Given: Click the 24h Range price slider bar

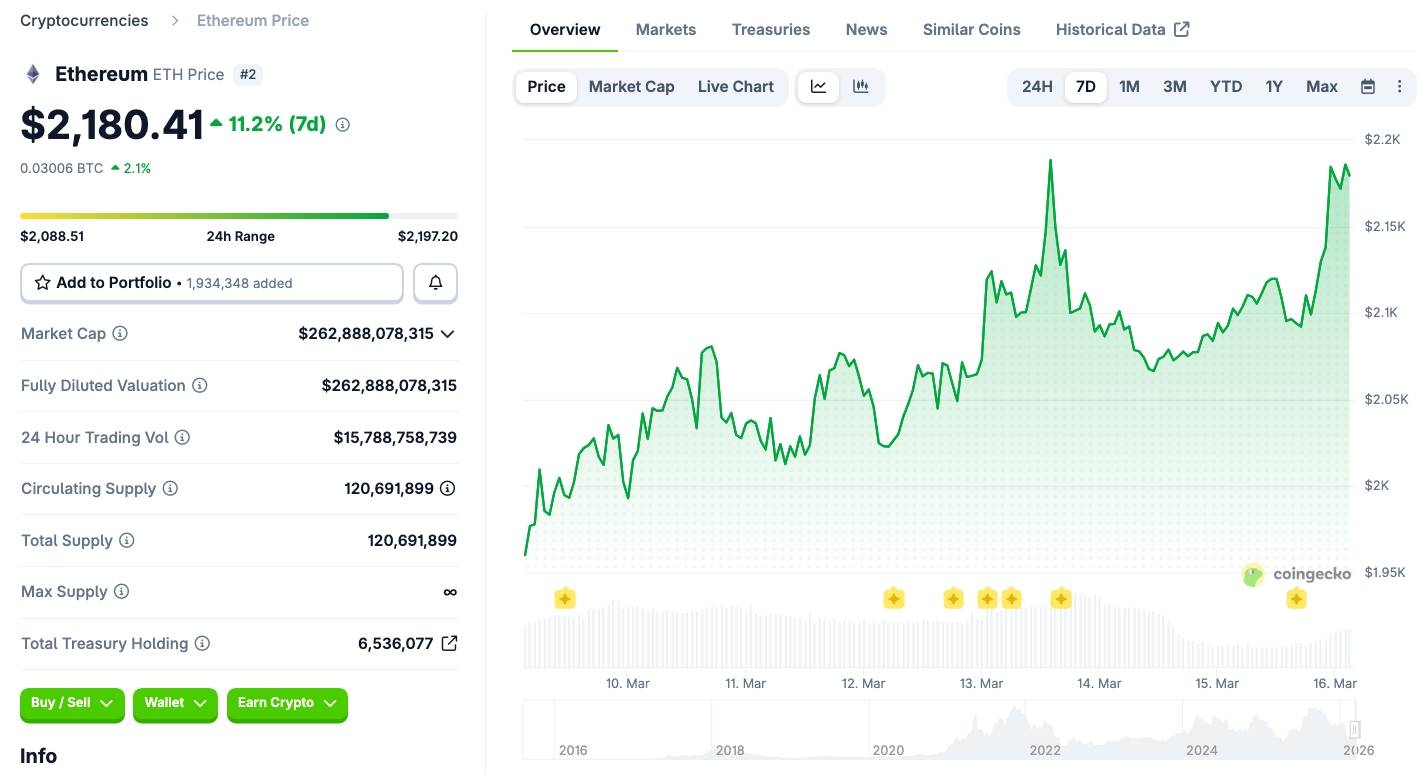Looking at the screenshot, I should 240,216.
